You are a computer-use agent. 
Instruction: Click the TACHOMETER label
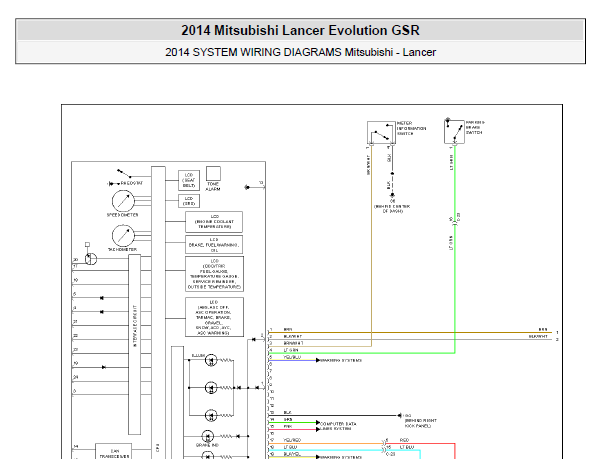(x=122, y=249)
